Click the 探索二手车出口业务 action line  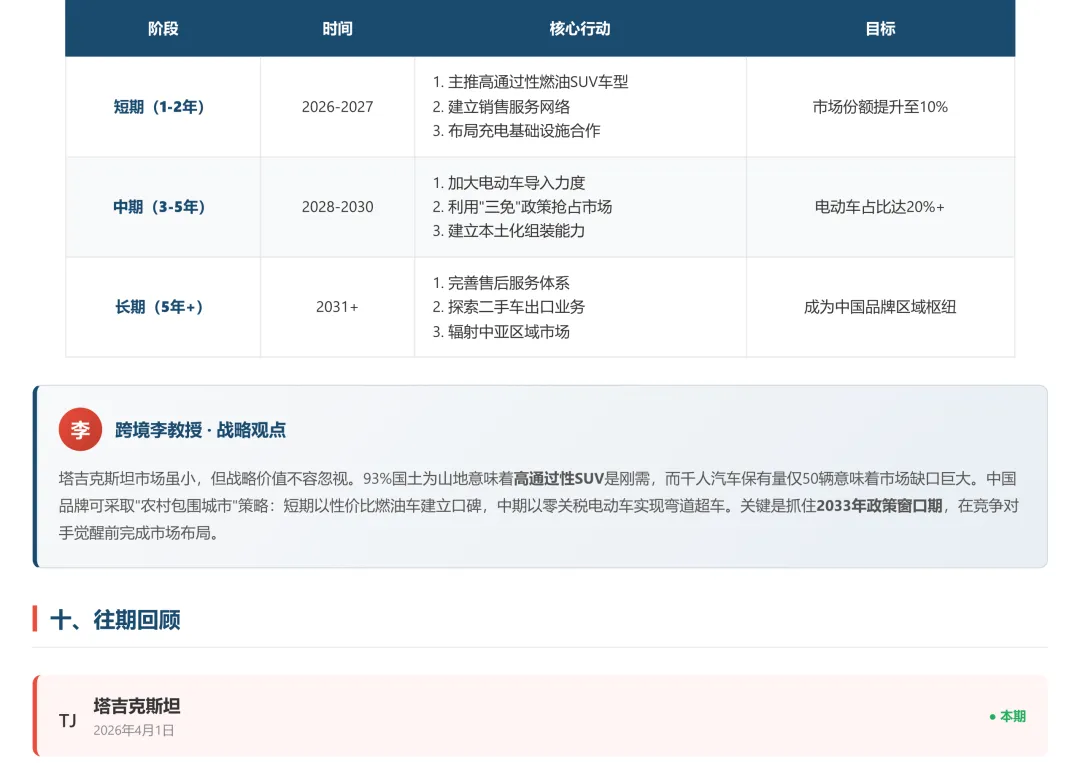[x=509, y=306]
